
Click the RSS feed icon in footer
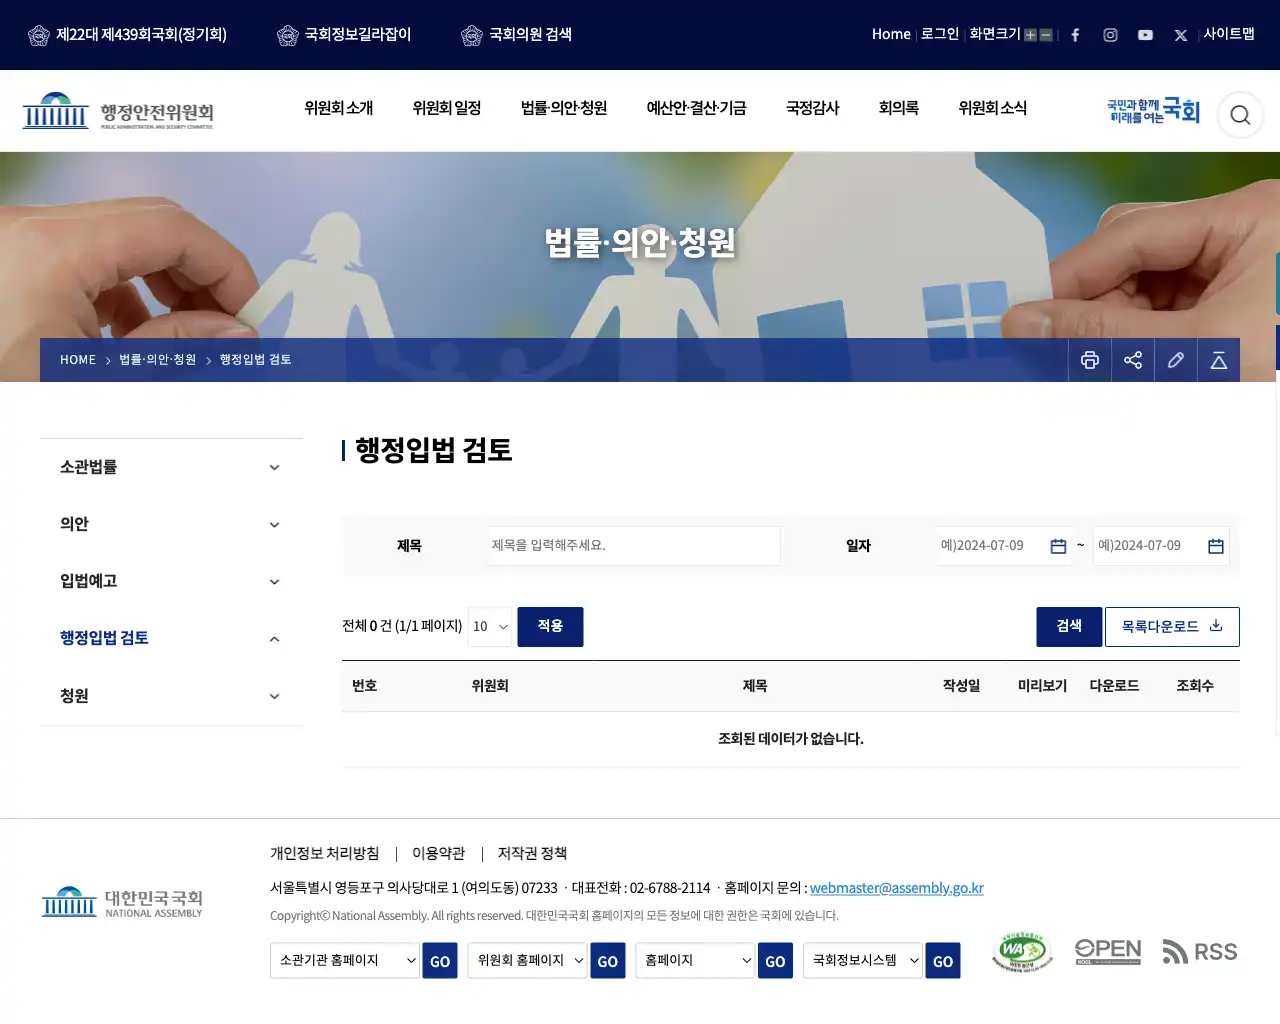pos(1200,952)
